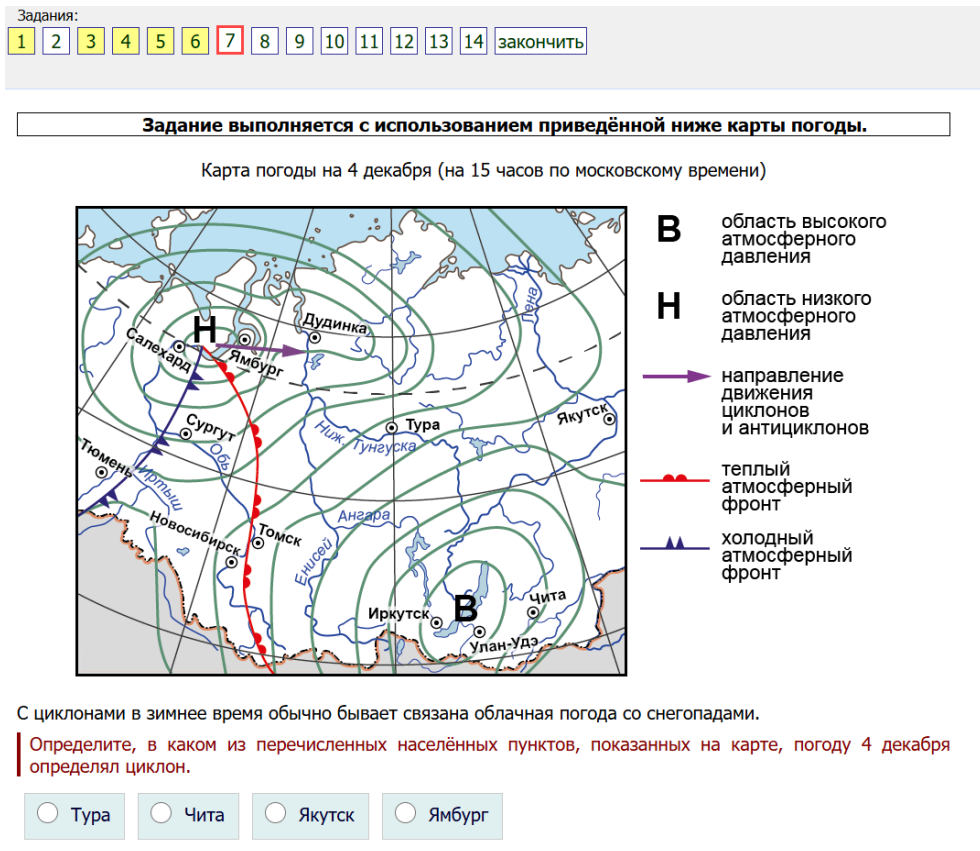Jump to task number 3
This screenshot has height=851, width=980.
(90, 41)
